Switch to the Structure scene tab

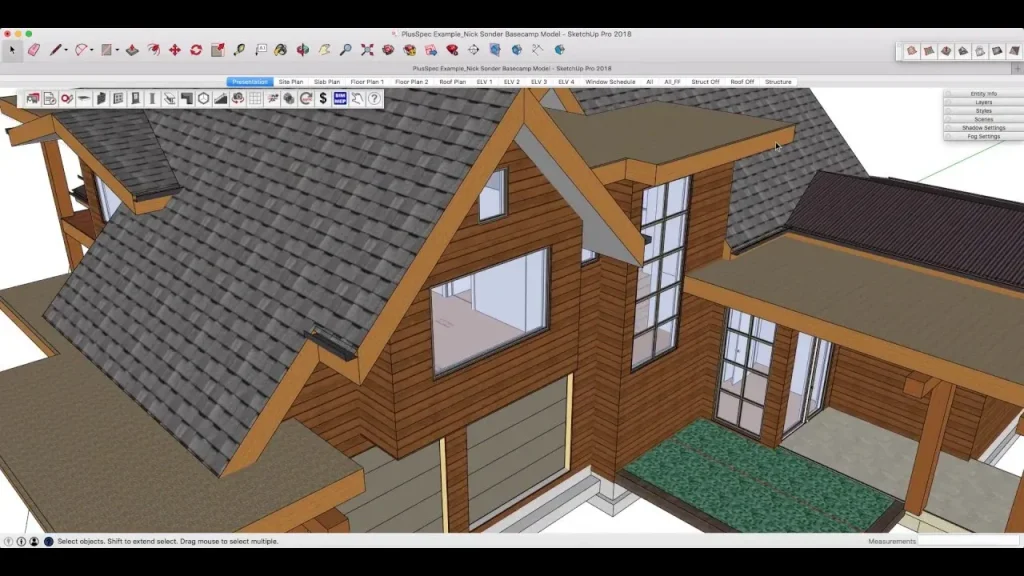coord(778,82)
